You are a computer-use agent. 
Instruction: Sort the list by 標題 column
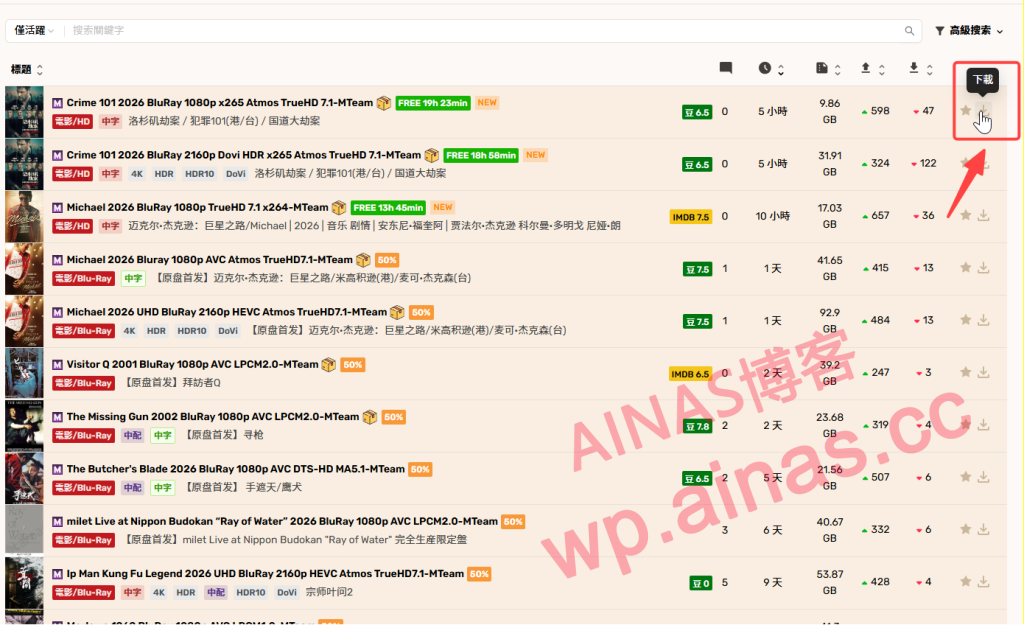coord(27,69)
